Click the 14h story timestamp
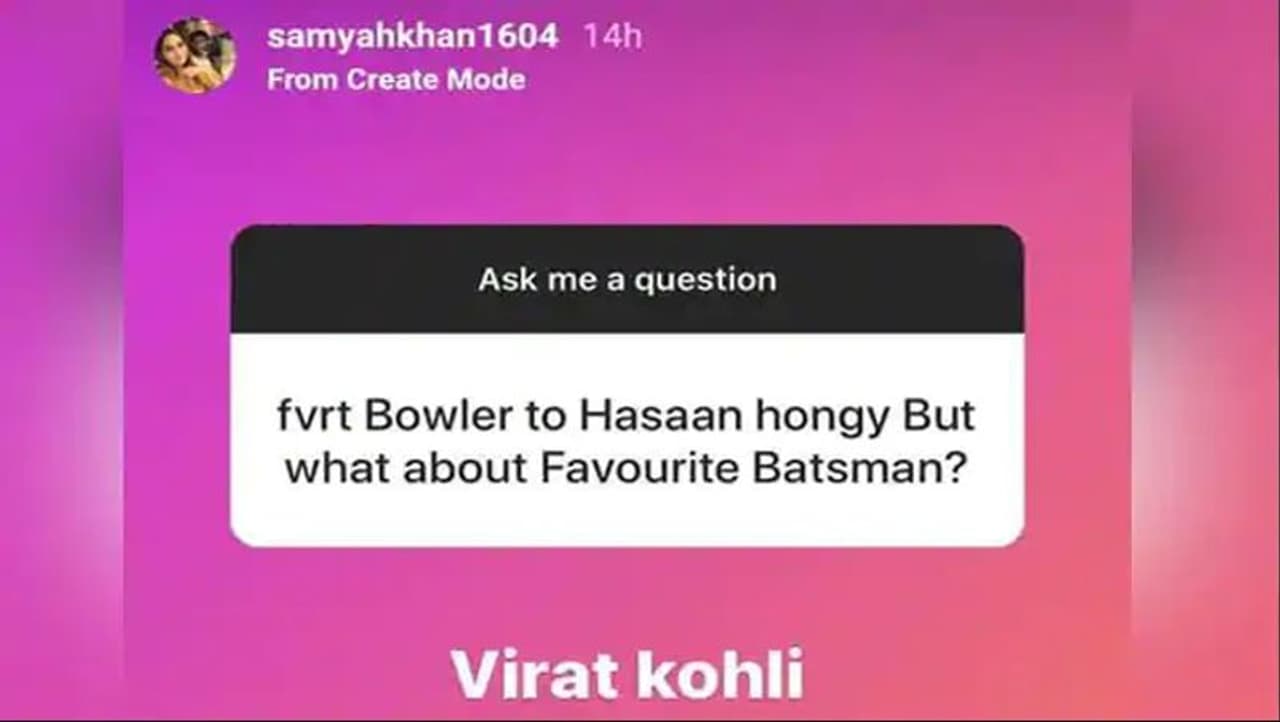This screenshot has width=1280, height=722. 613,37
